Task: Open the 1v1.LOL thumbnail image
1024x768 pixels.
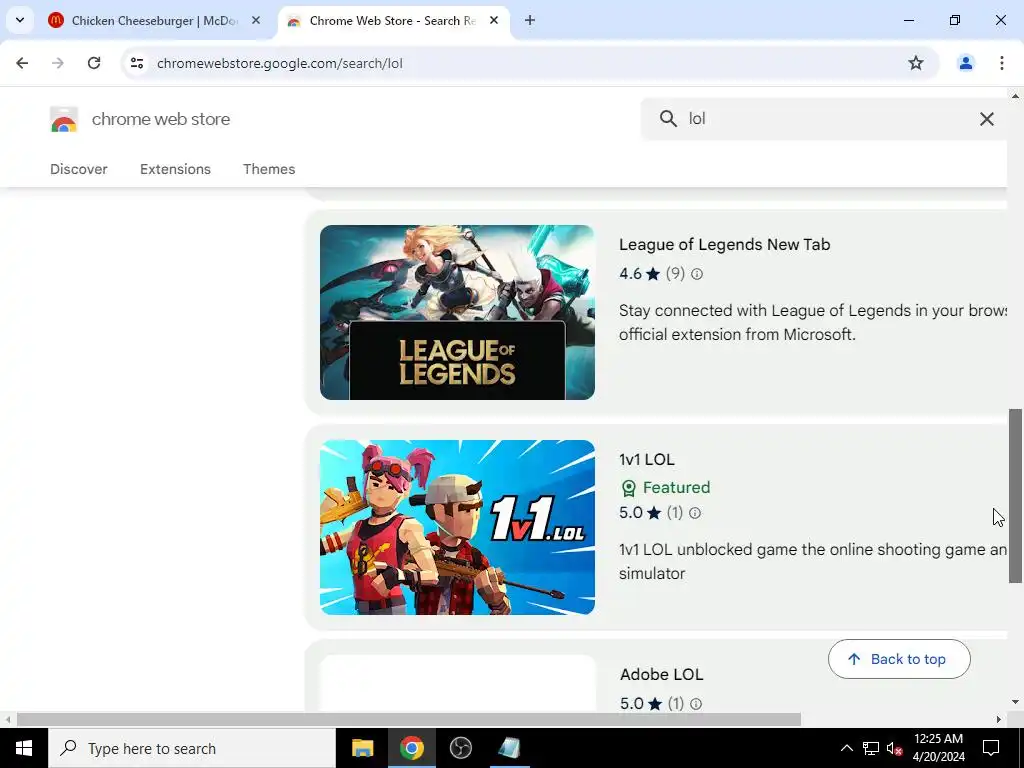Action: (x=457, y=527)
